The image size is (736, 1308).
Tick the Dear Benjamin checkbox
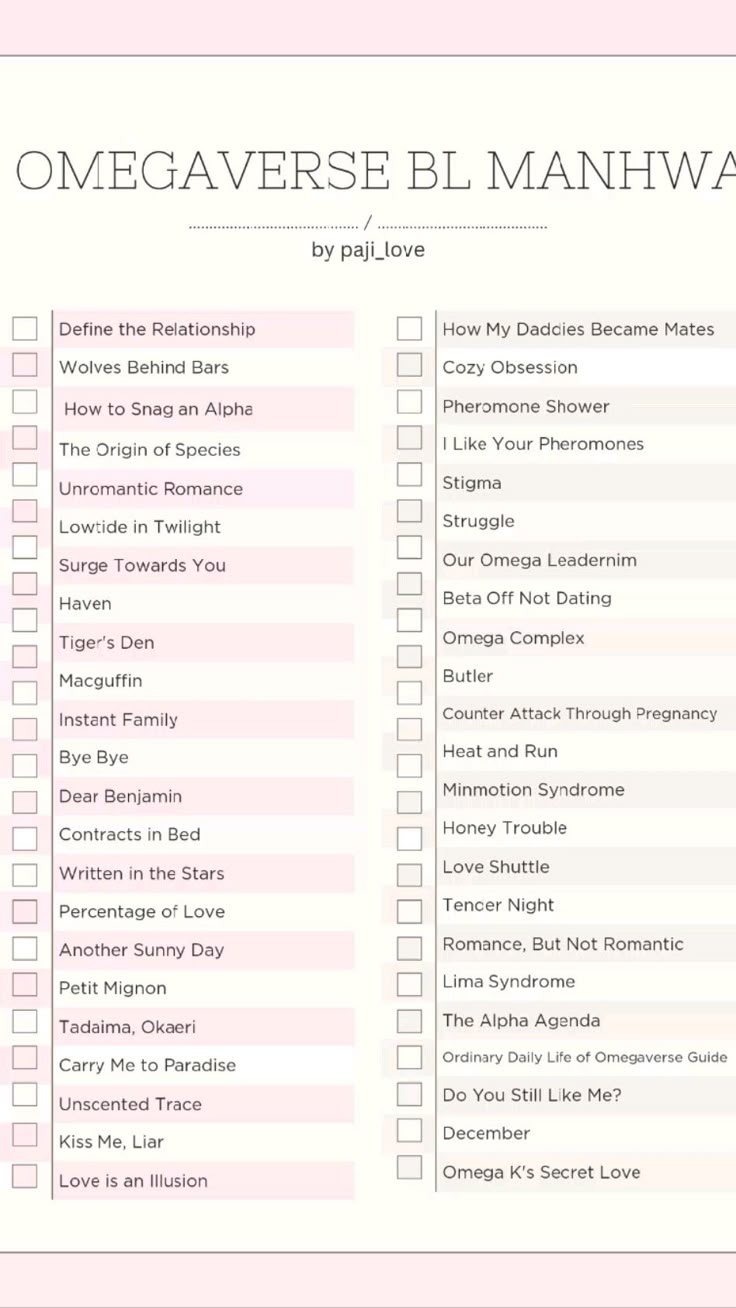point(25,802)
